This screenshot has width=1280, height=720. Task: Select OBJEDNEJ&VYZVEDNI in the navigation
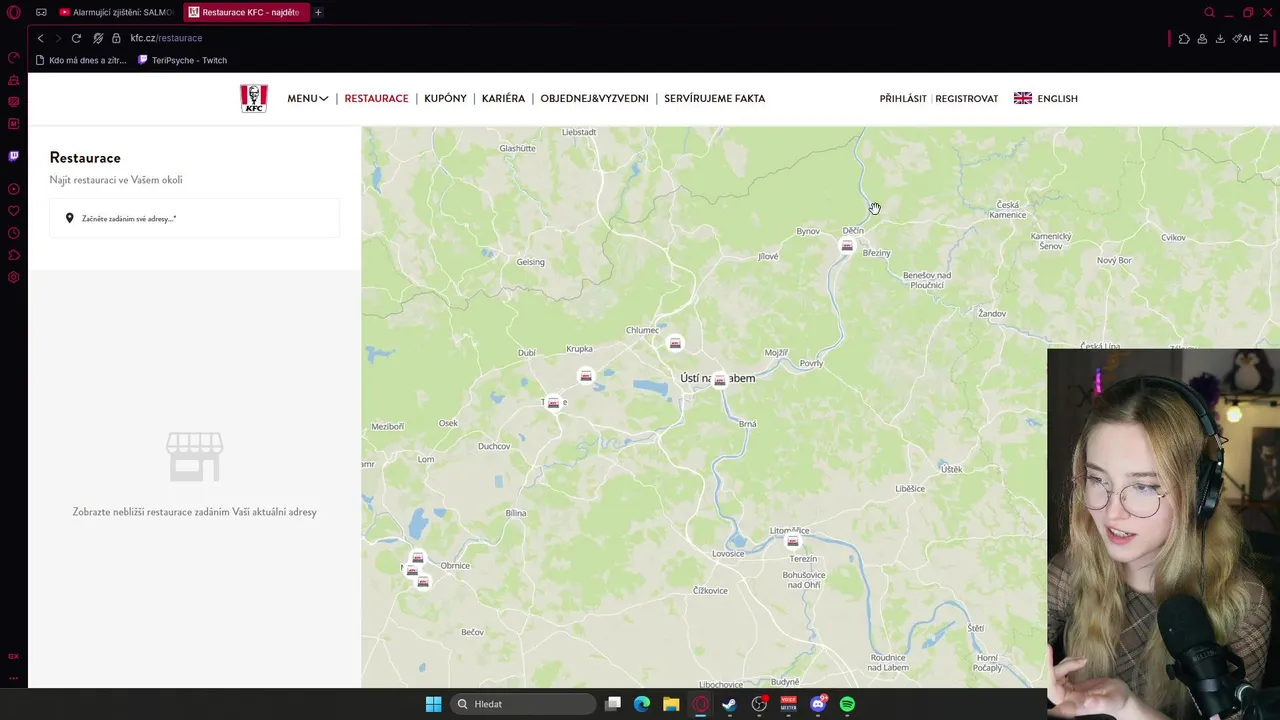(594, 98)
